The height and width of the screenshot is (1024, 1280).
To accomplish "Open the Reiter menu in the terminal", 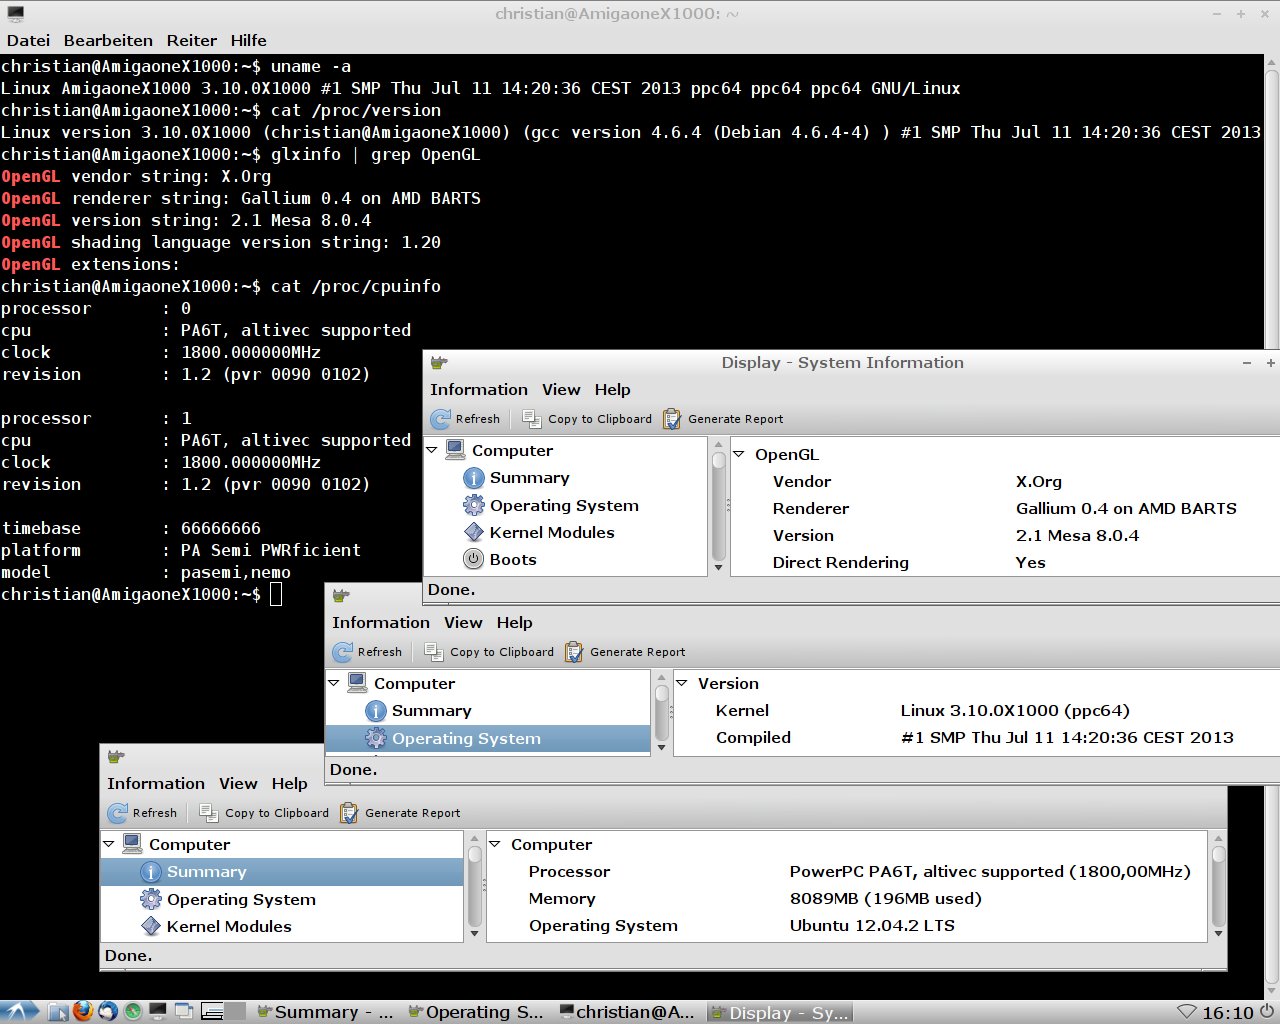I will 191,40.
